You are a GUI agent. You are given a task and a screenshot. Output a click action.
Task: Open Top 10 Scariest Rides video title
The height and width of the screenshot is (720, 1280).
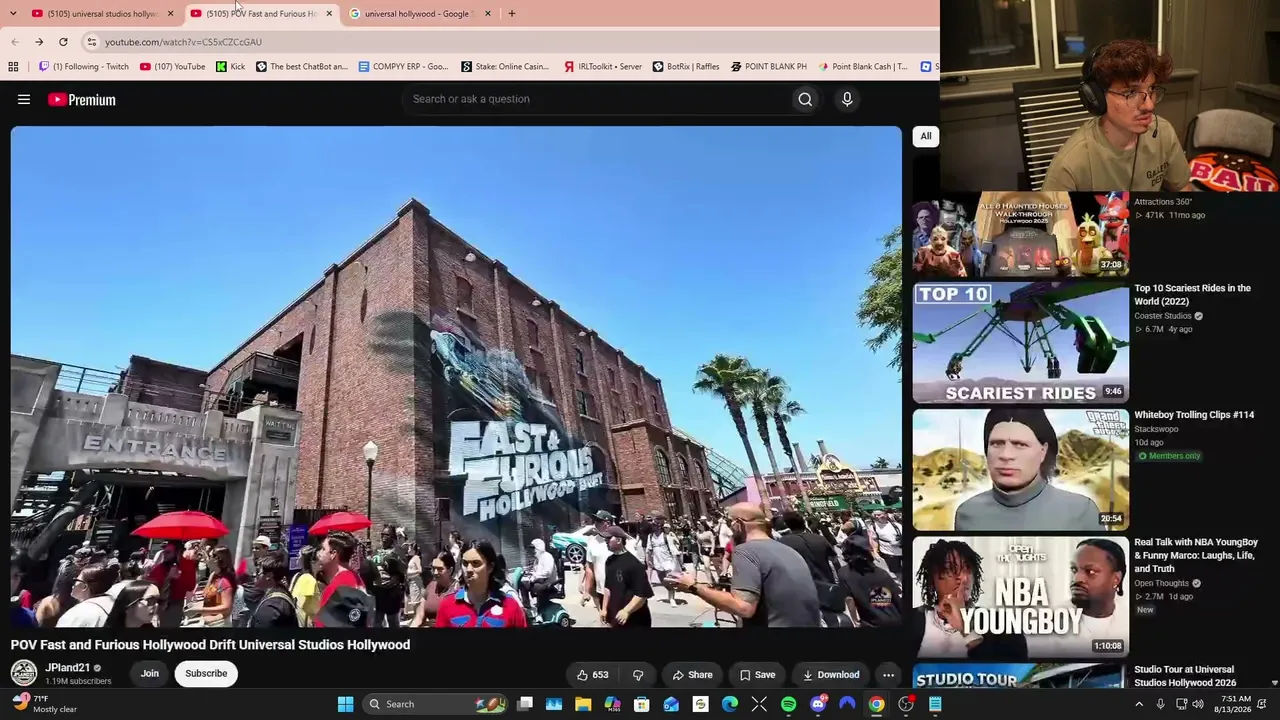pos(1193,294)
